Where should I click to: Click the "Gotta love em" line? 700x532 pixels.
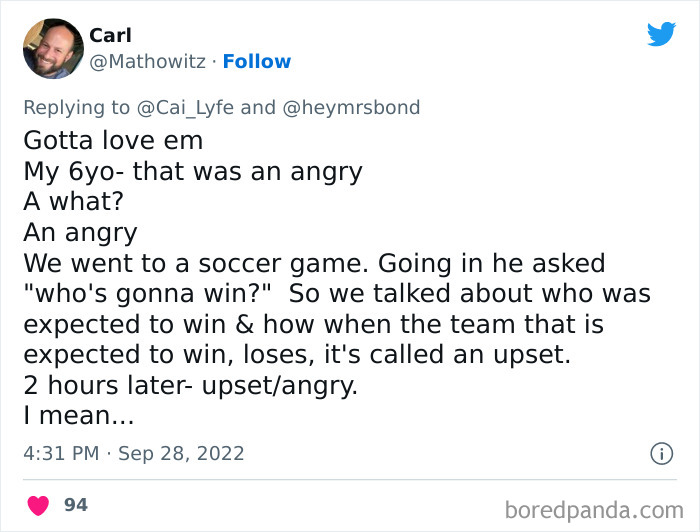pyautogui.click(x=113, y=140)
